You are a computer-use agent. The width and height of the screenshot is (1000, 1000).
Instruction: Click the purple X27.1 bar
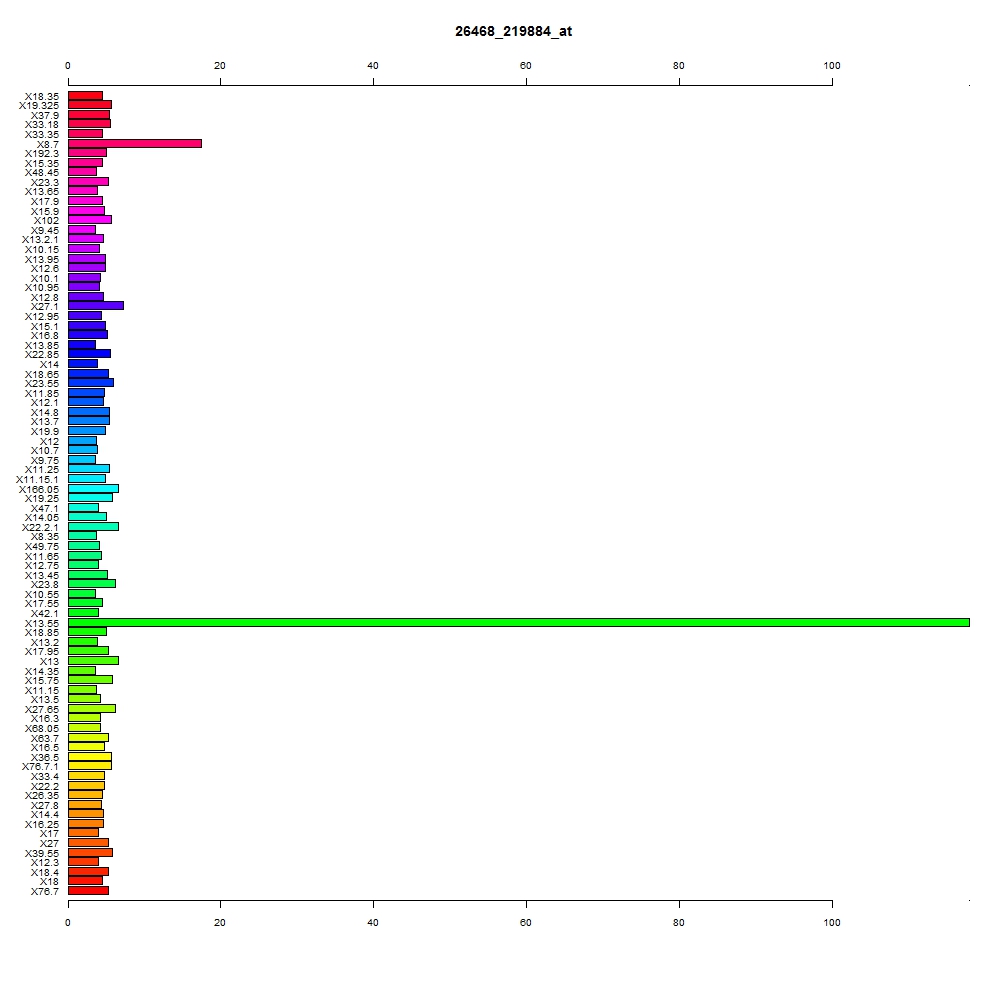click(x=96, y=305)
